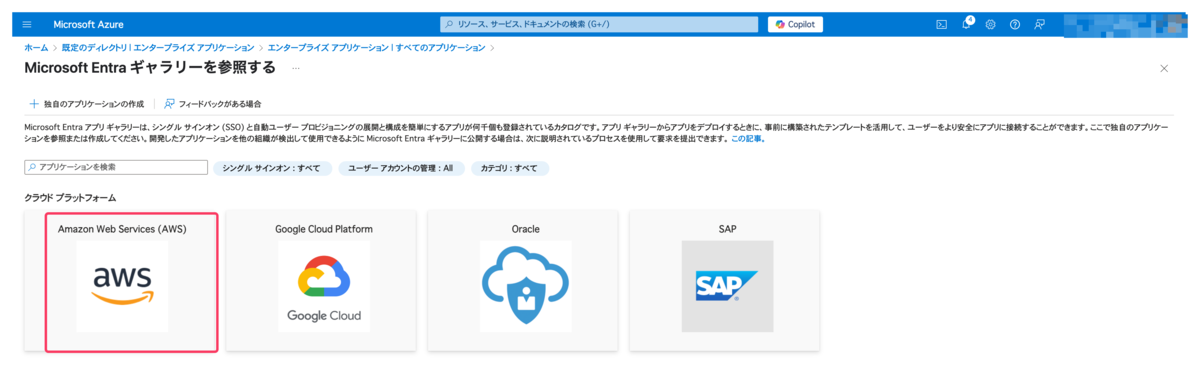
Task: Open the カテゴリ : すべて filter
Action: click(x=510, y=168)
